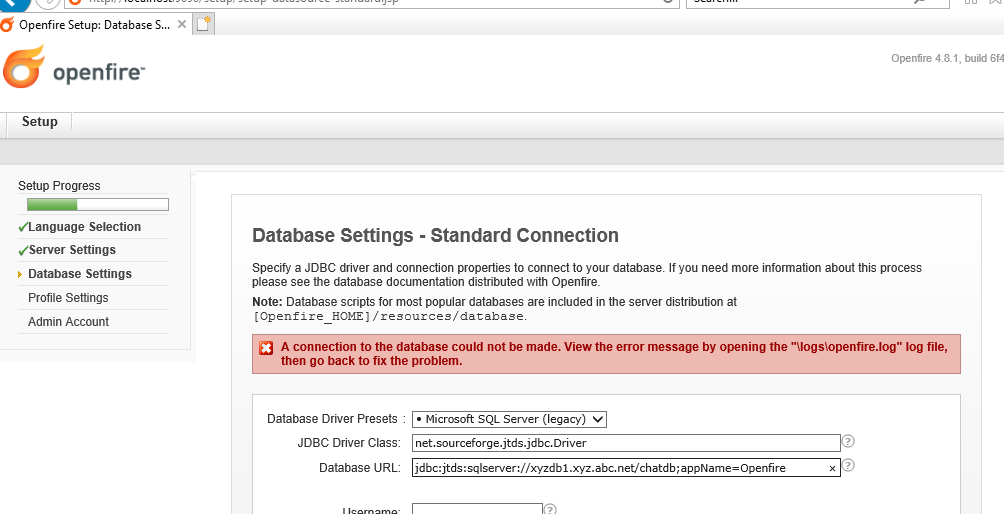Click help icon beside JDBC Driver Class
Viewport: 1004px width, 514px height.
coord(847,441)
